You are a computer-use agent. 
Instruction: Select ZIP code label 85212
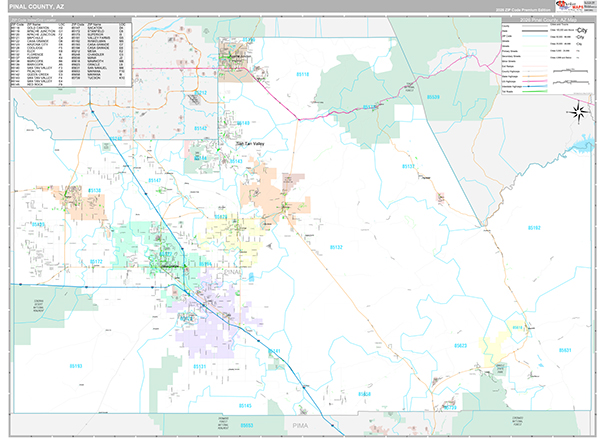[x=201, y=93]
